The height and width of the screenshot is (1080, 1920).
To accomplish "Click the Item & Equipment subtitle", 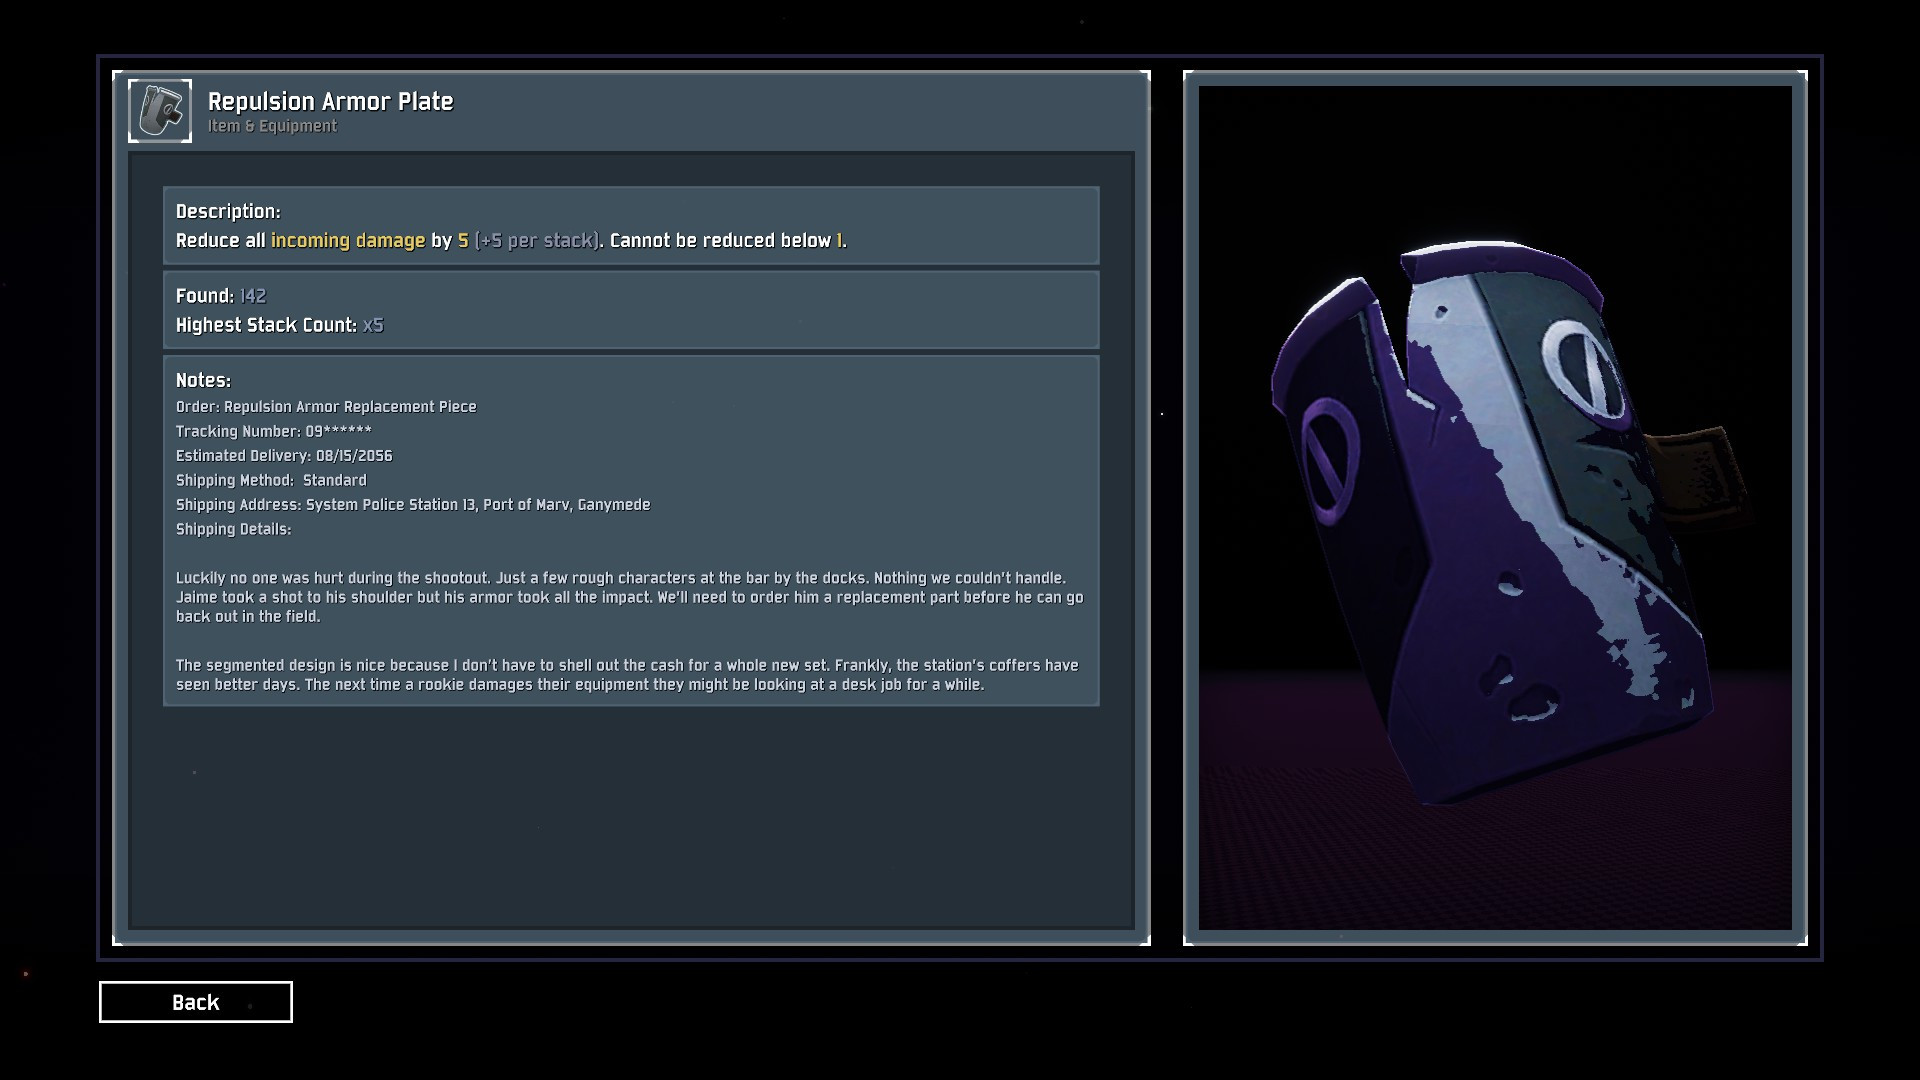I will pos(272,126).
